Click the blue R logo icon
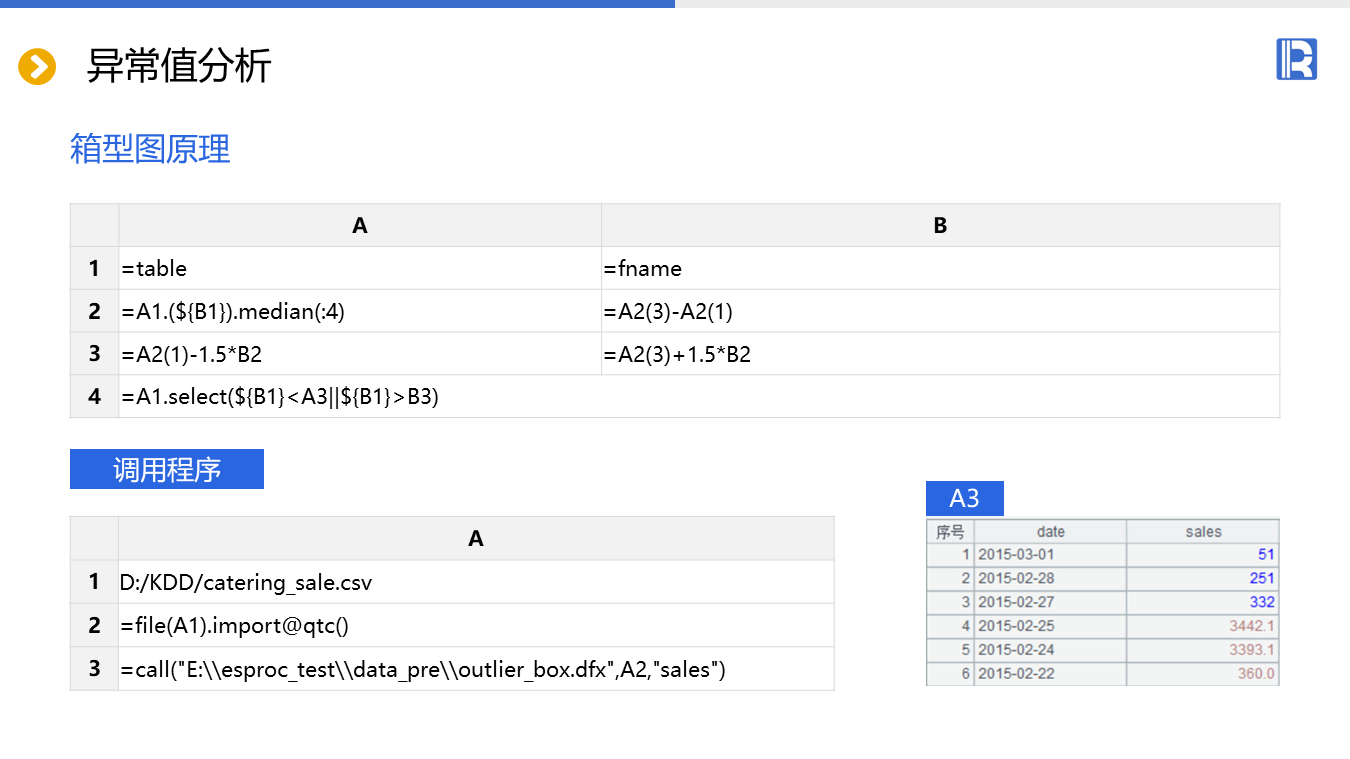The image size is (1350, 759). pos(1296,59)
